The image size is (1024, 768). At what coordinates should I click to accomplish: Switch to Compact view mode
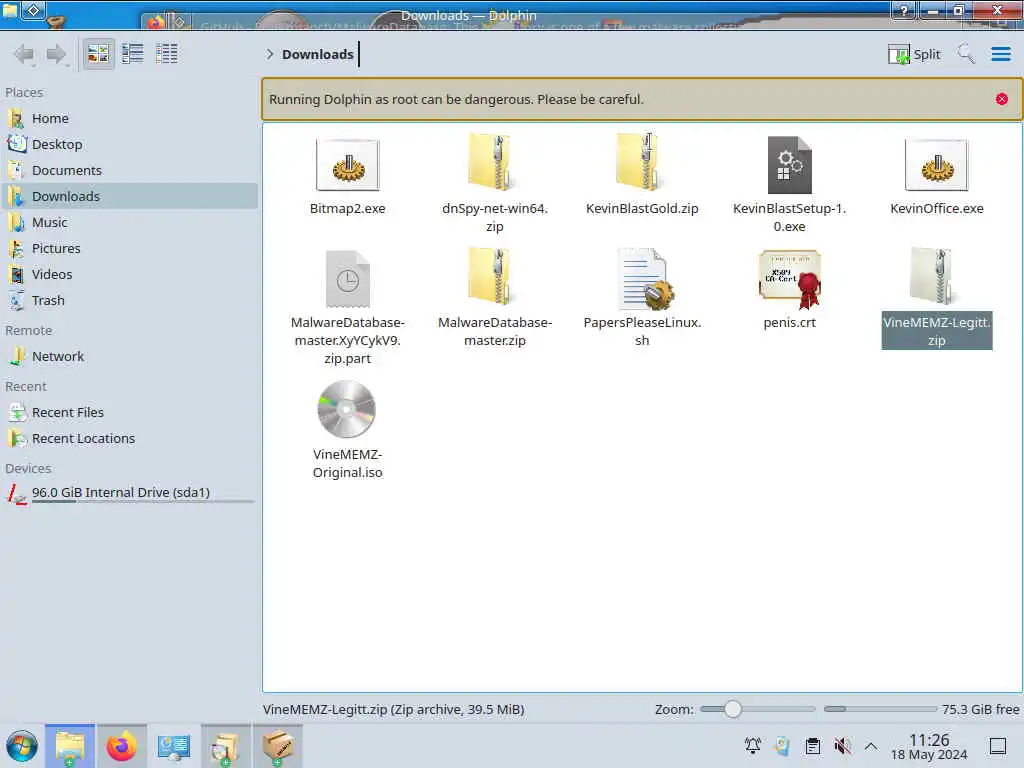133,54
